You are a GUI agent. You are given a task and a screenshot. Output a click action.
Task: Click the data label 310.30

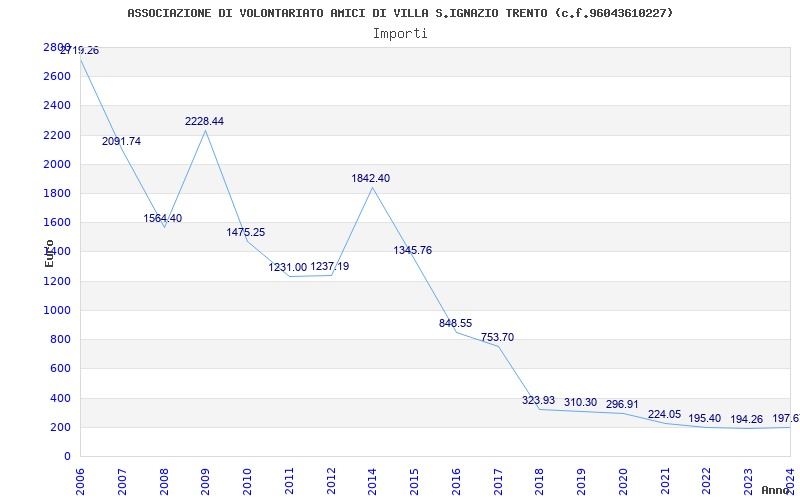coord(580,403)
